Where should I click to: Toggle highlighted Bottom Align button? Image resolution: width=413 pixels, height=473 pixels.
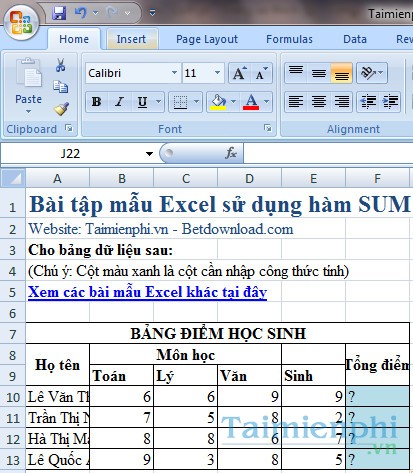pos(341,73)
